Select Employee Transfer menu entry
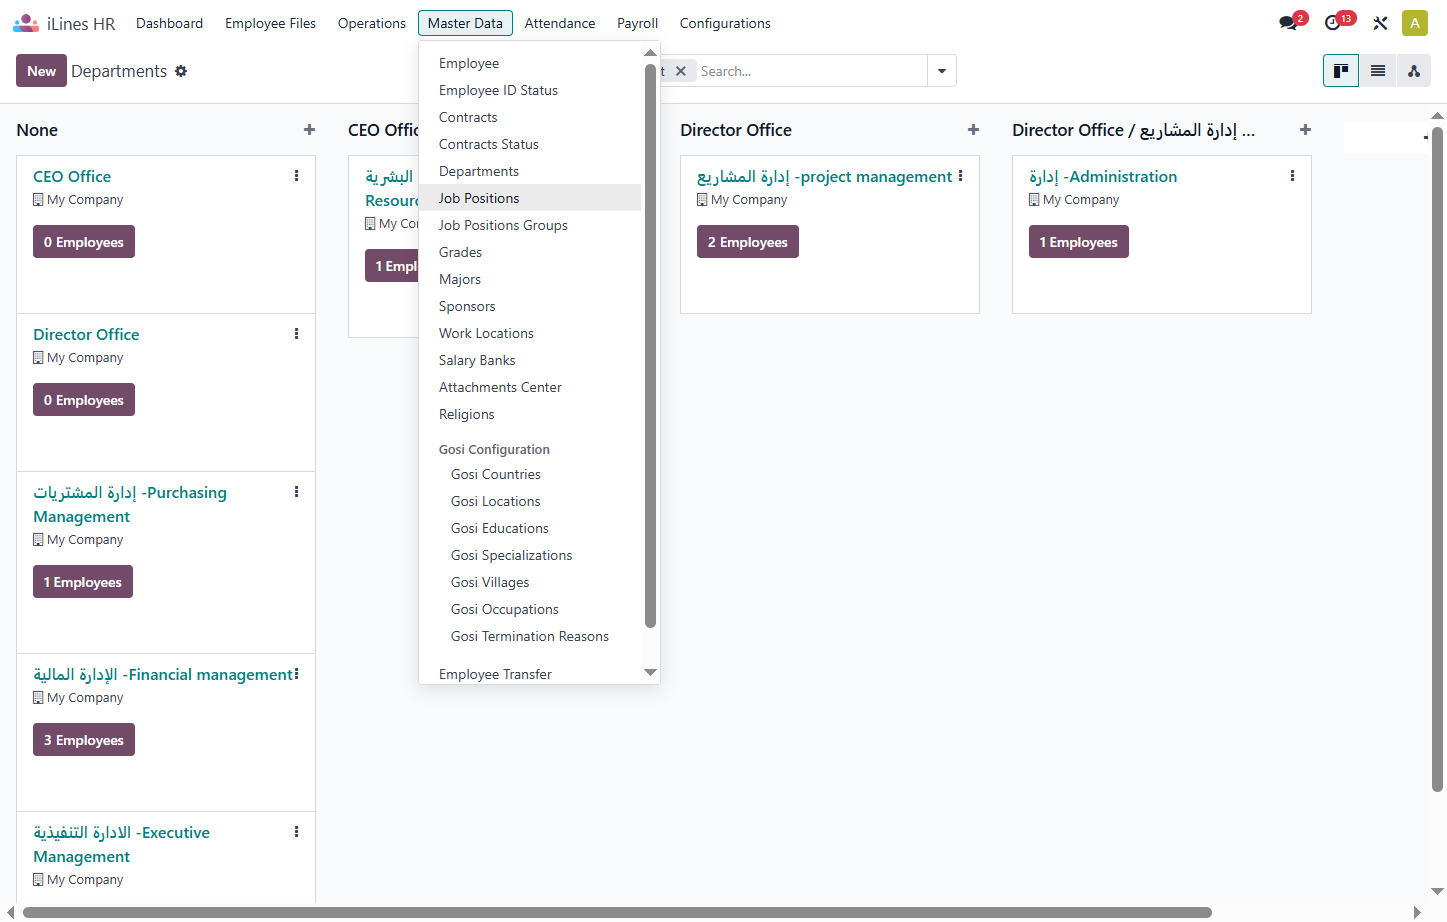The height and width of the screenshot is (922, 1447). click(x=530, y=674)
